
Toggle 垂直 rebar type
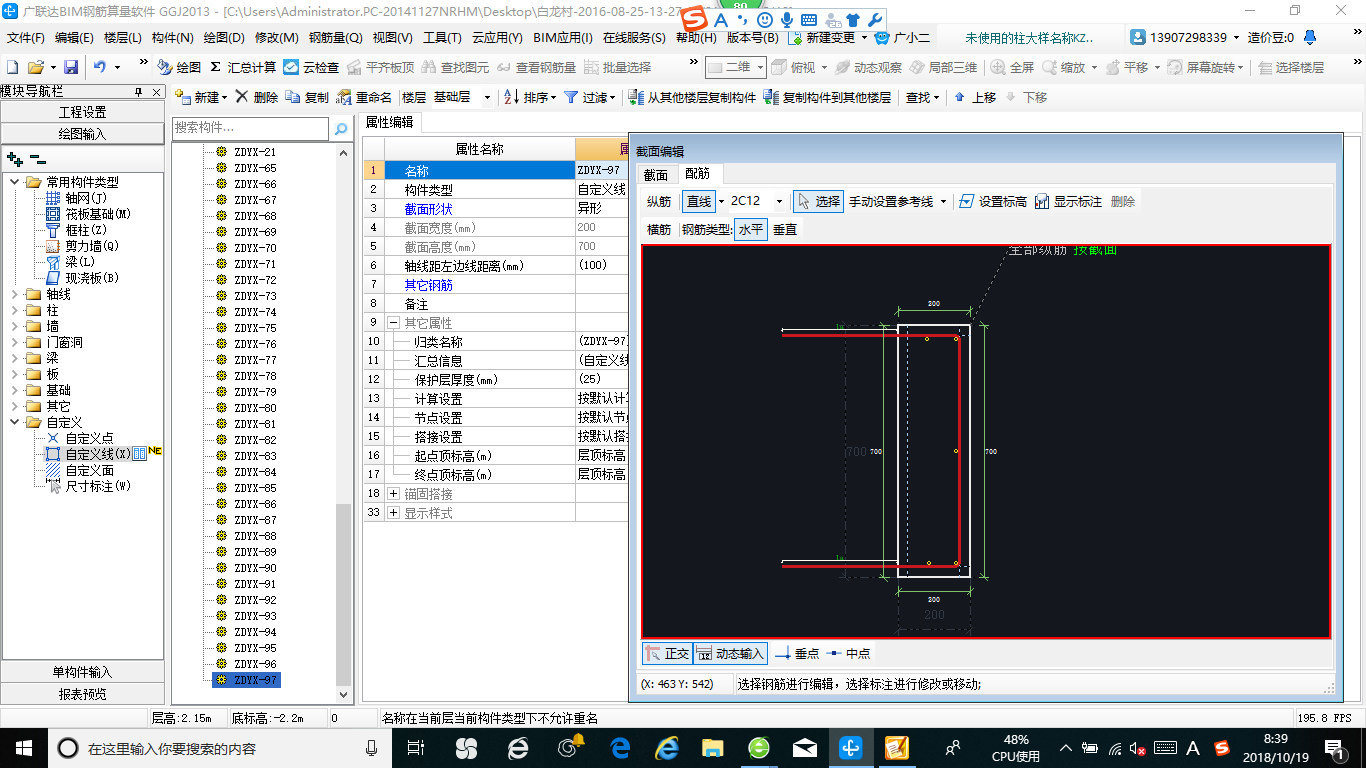pyautogui.click(x=785, y=229)
